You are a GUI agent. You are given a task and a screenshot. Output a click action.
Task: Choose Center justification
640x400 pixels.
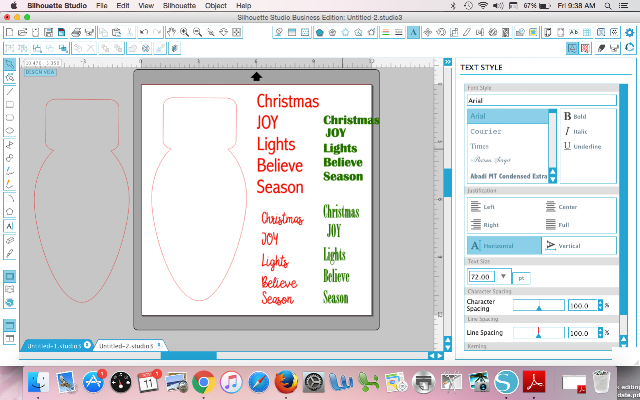coord(561,207)
